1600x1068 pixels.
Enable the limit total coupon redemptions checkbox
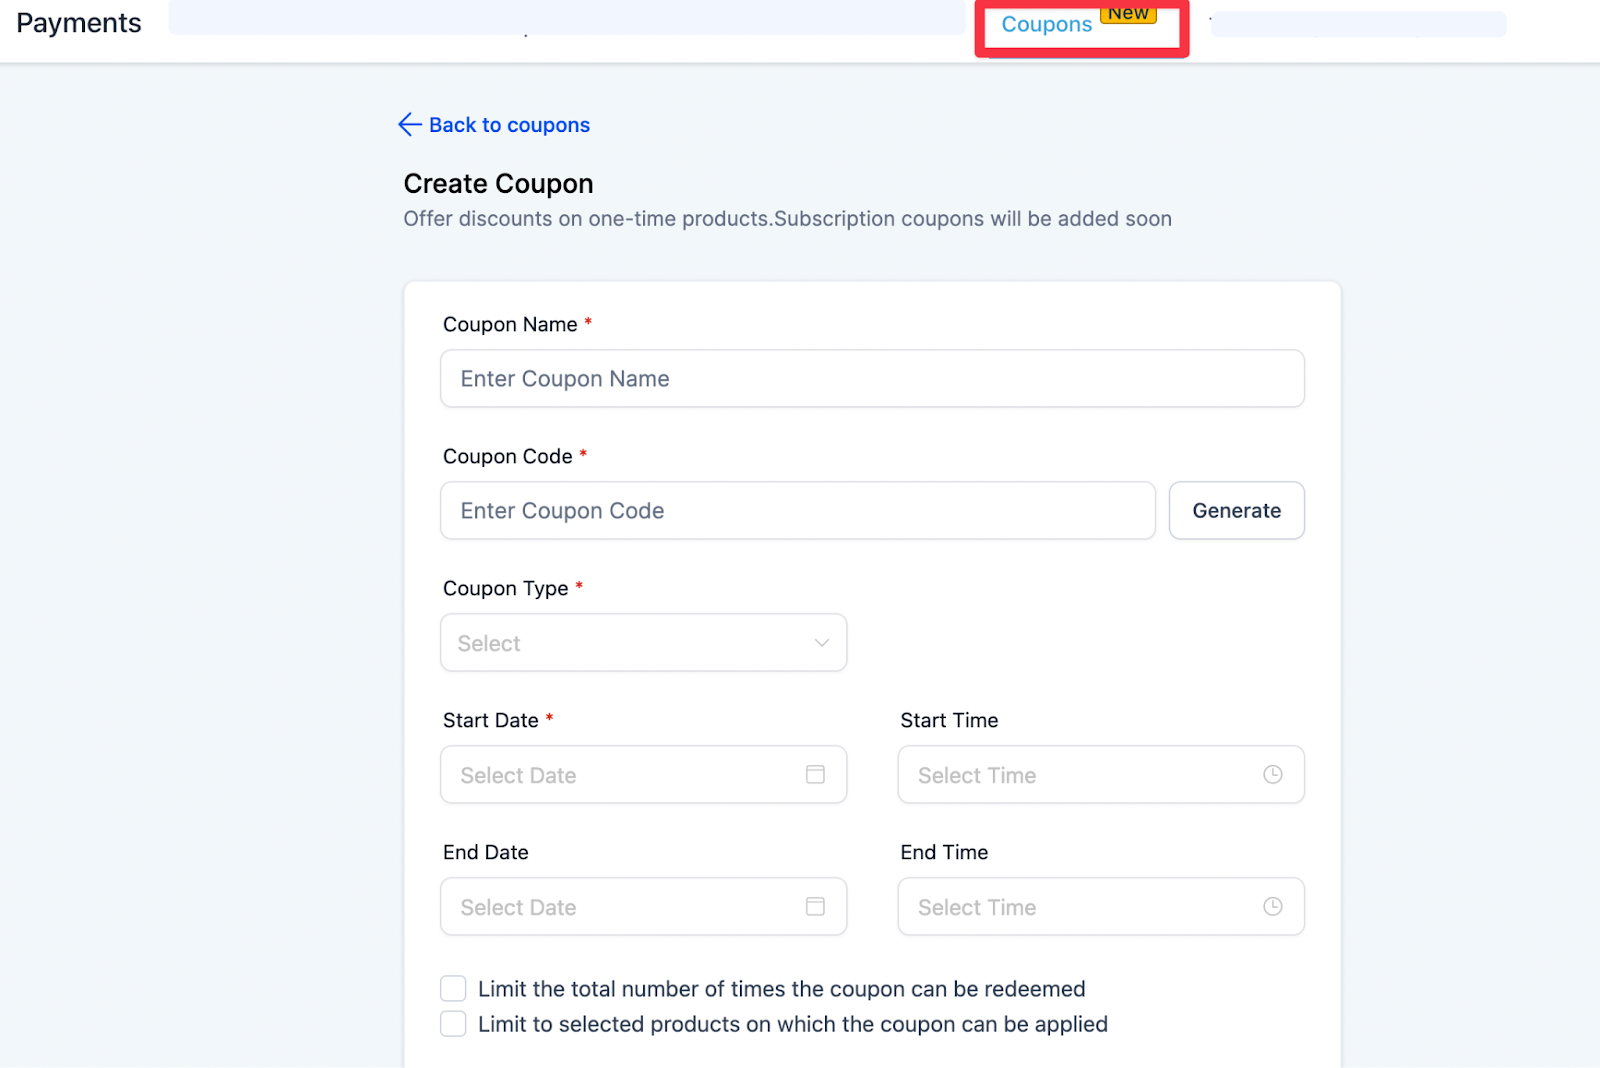tap(453, 988)
